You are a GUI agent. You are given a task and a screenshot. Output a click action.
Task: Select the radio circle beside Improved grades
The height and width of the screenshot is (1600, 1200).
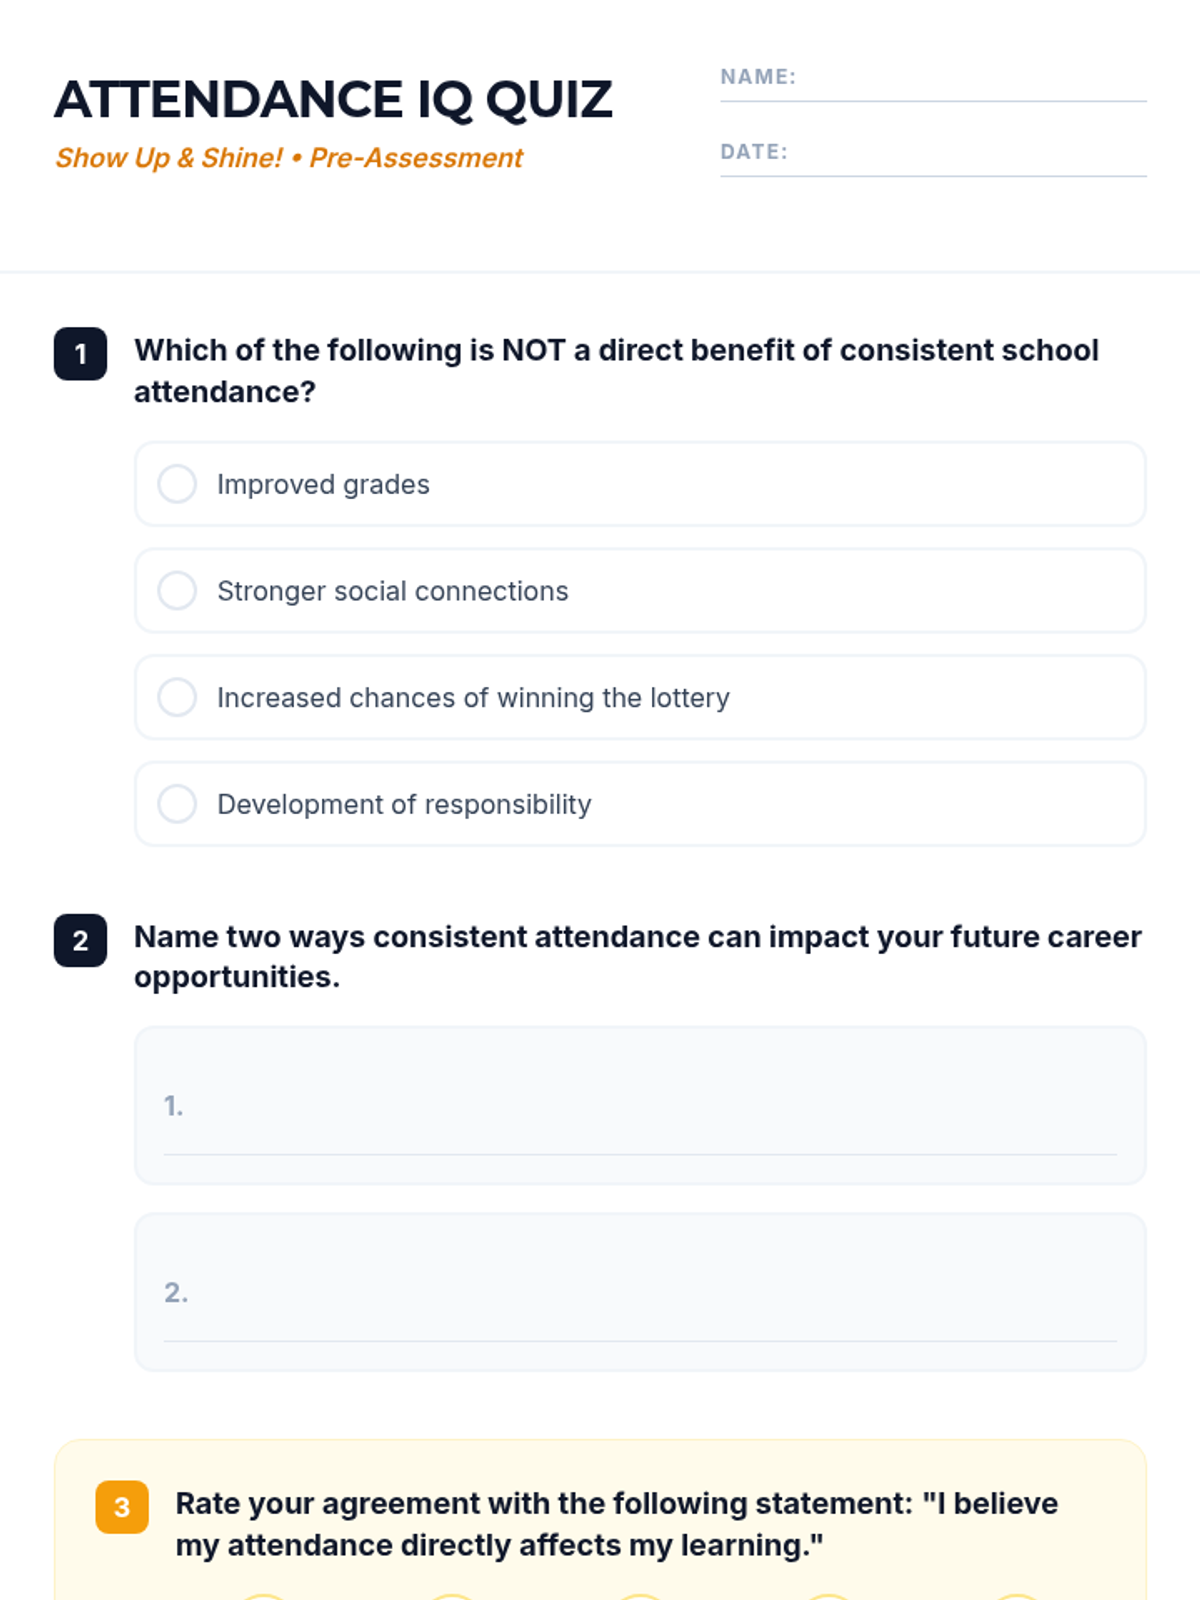click(x=177, y=484)
